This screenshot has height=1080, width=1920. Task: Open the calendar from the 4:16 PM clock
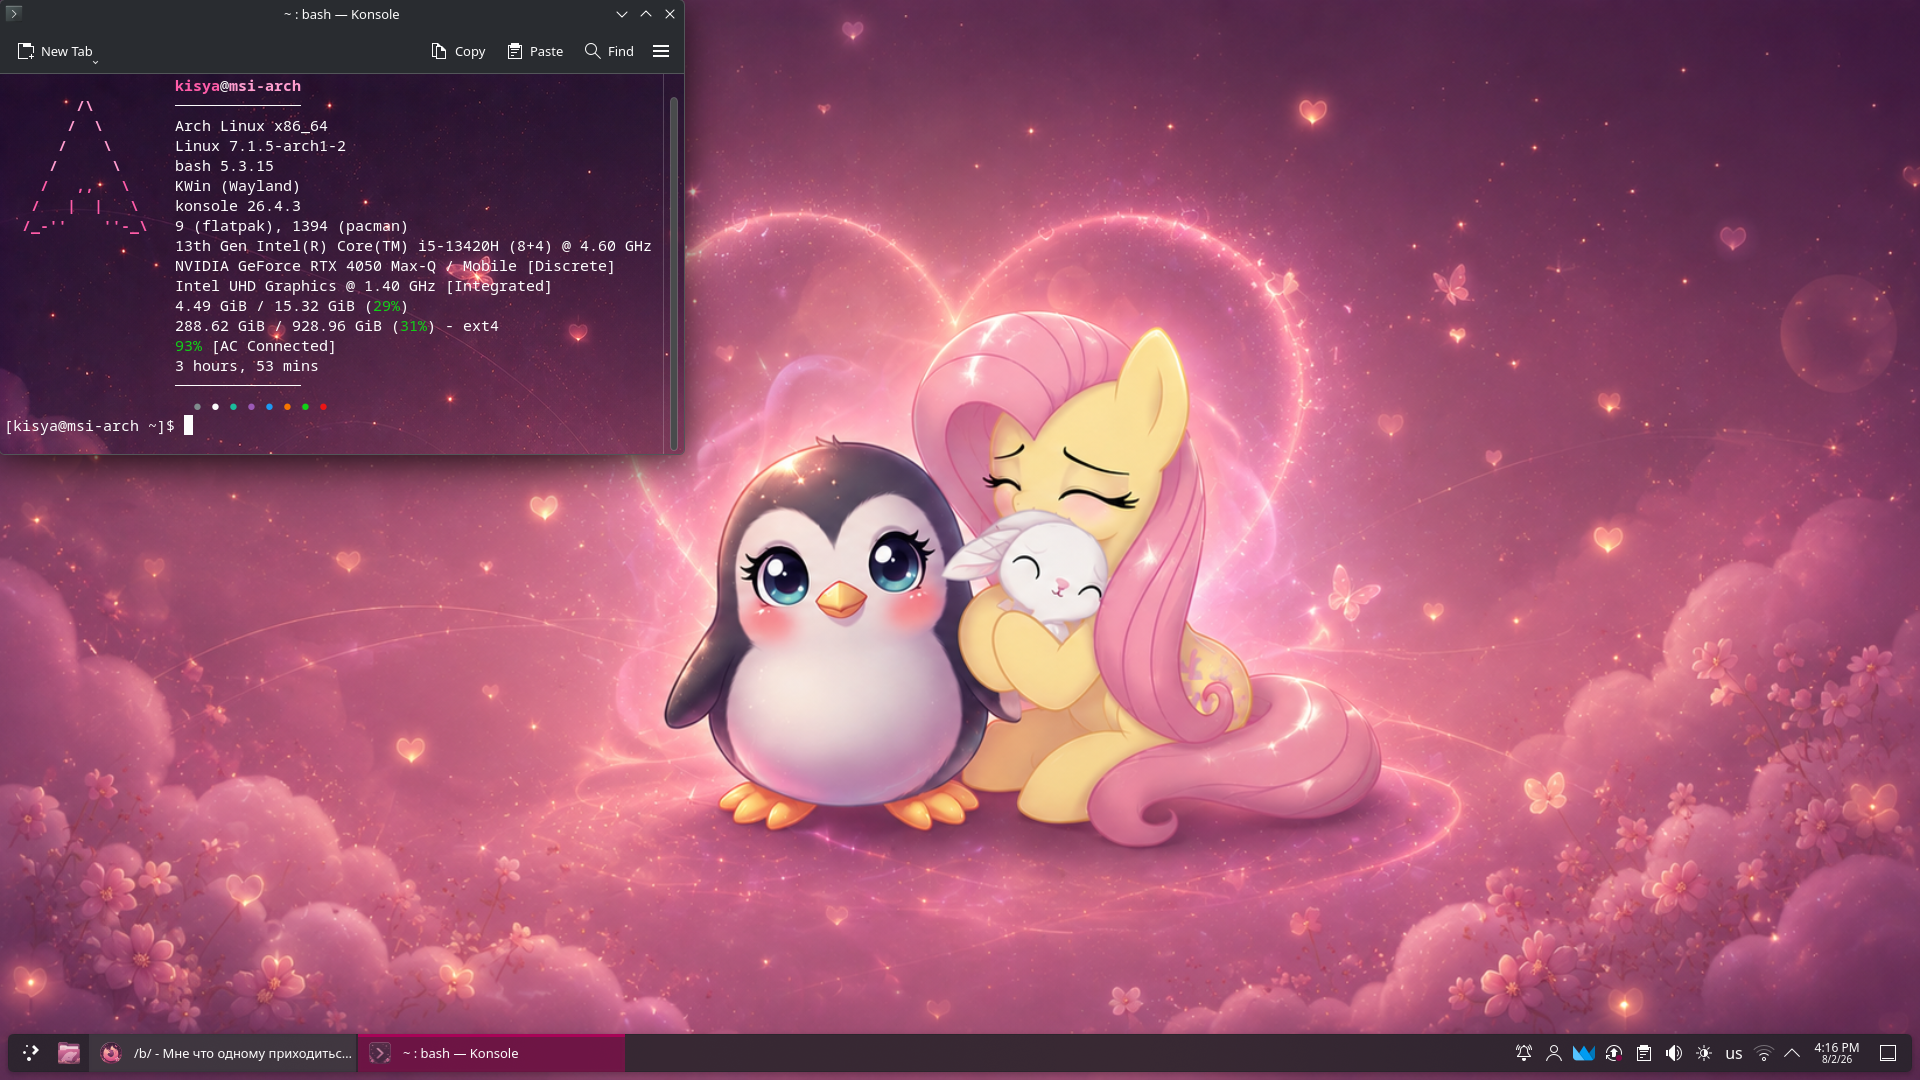pos(1837,1053)
